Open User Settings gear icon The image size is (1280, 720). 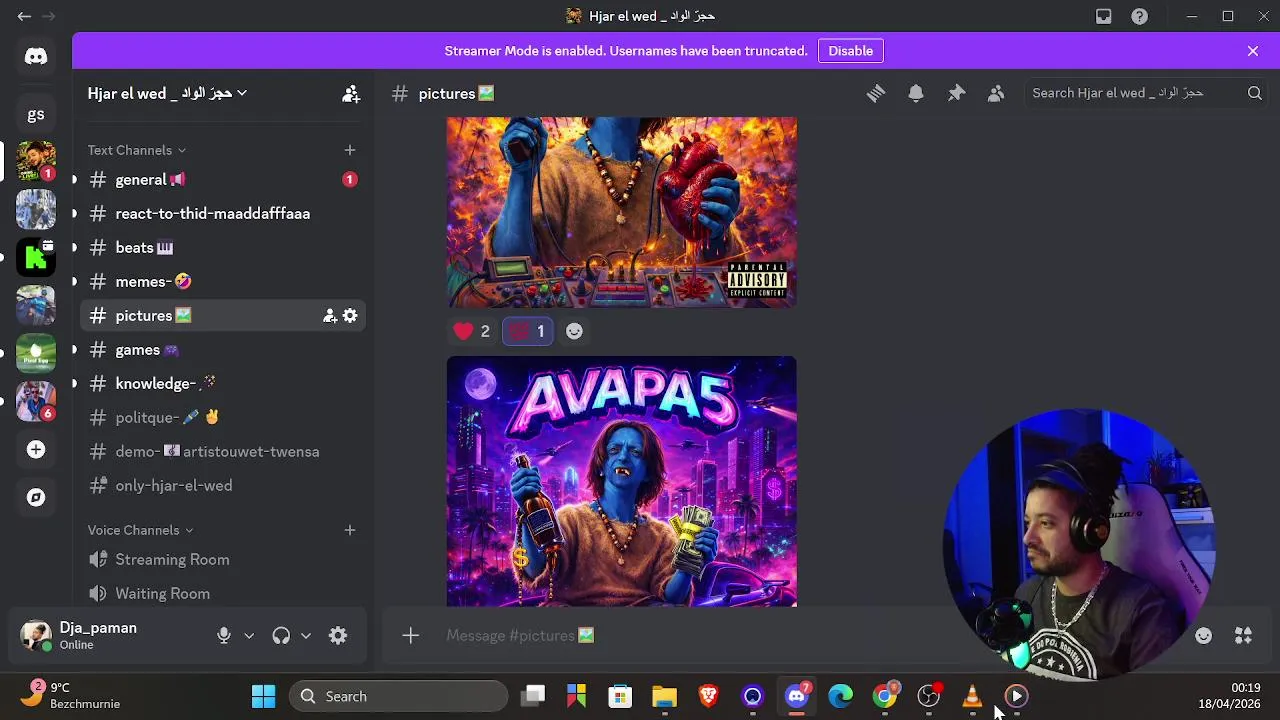(x=338, y=636)
